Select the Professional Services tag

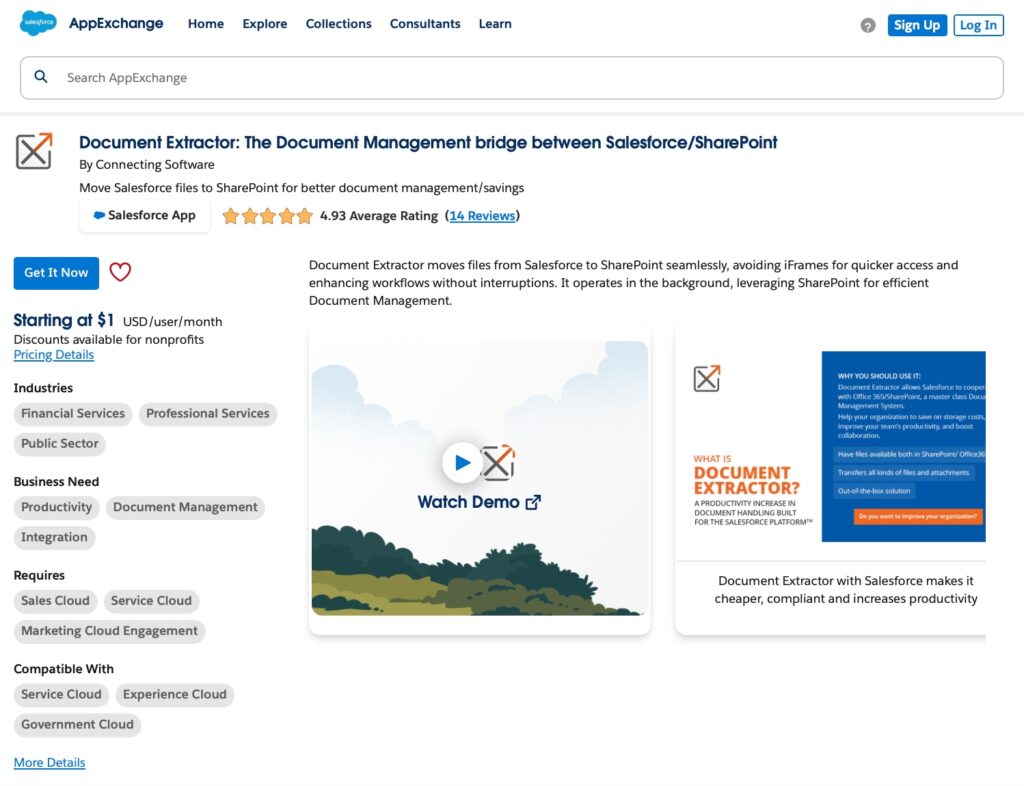point(208,414)
